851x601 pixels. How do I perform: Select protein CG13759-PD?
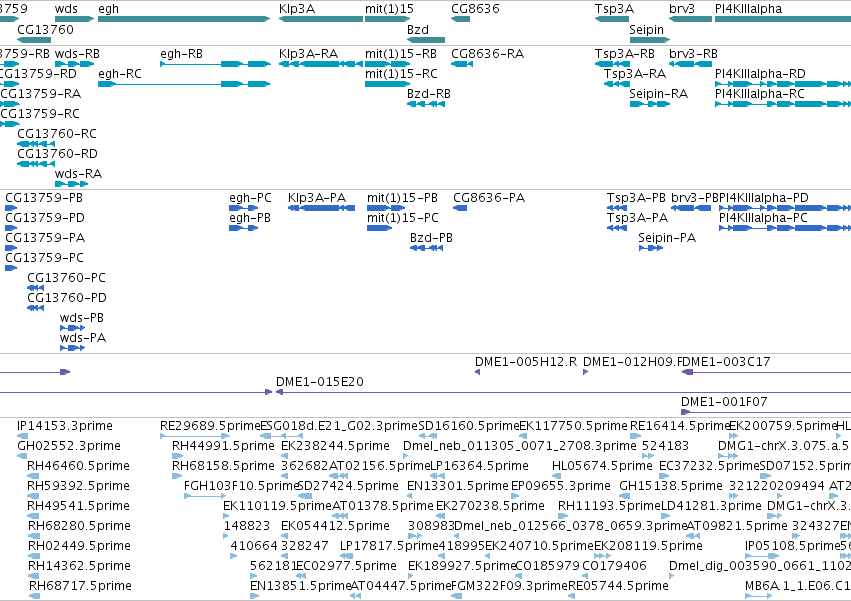[45, 218]
